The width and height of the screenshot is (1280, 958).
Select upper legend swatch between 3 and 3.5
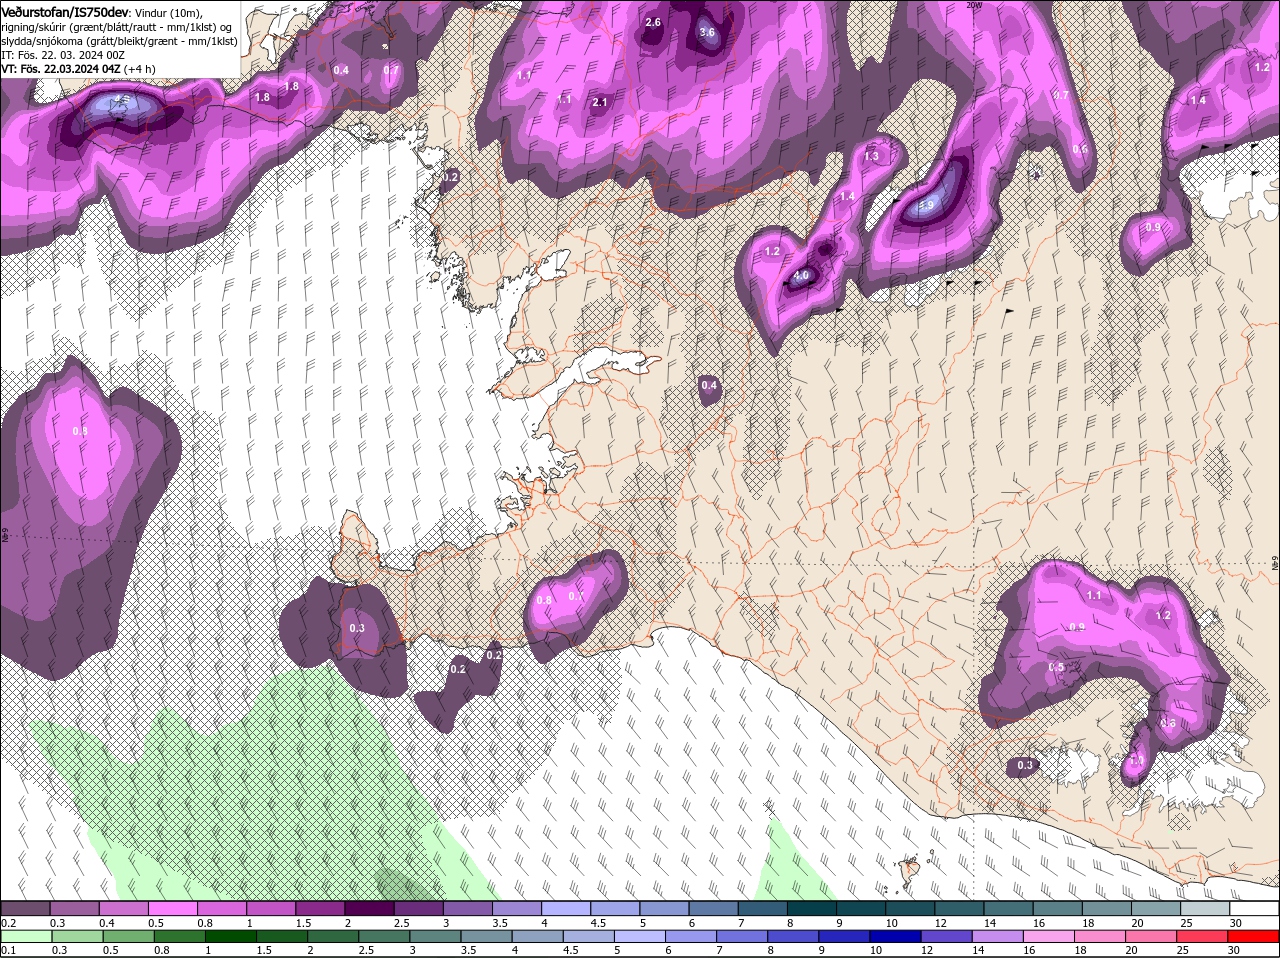(x=468, y=908)
